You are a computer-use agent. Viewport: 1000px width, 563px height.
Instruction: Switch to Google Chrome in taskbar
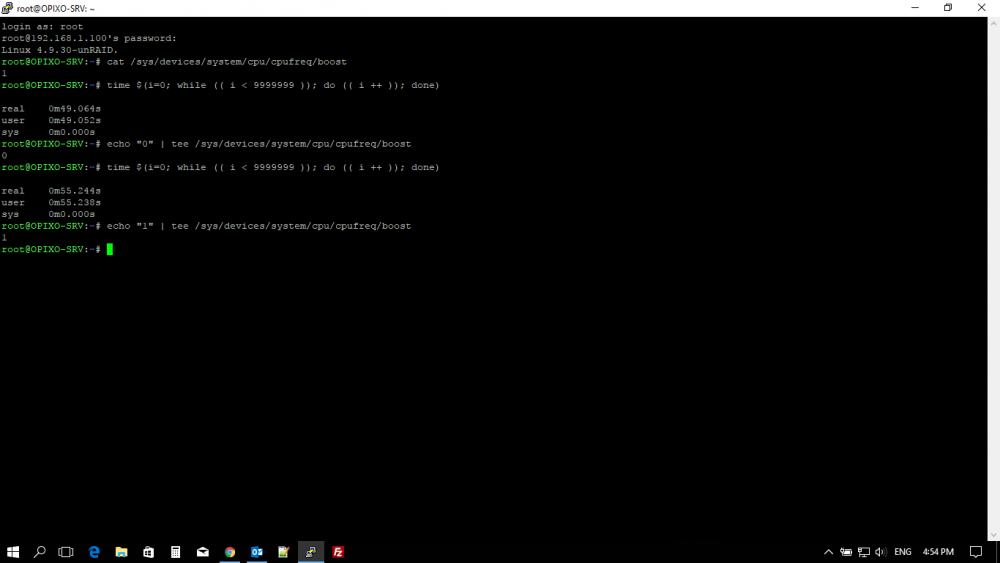click(230, 552)
